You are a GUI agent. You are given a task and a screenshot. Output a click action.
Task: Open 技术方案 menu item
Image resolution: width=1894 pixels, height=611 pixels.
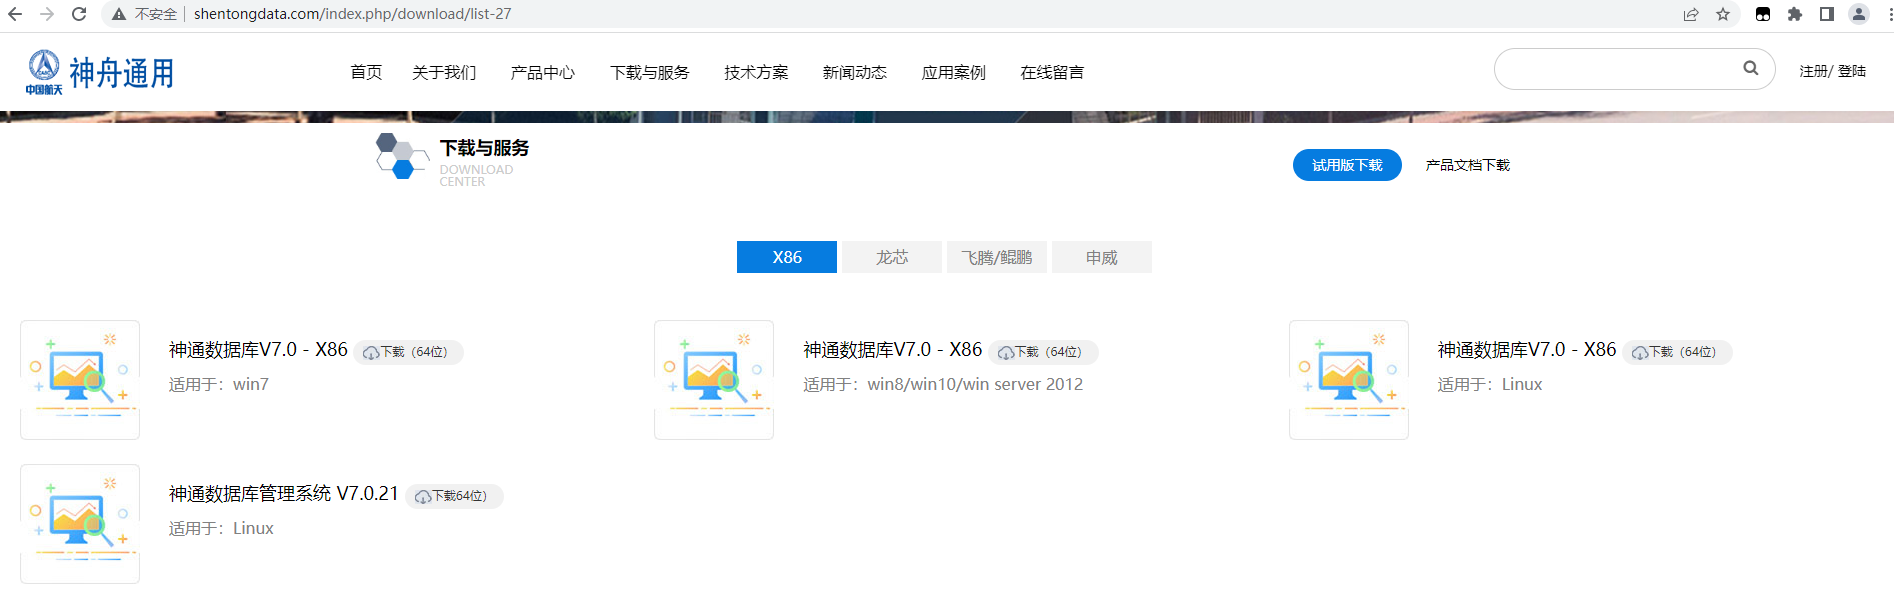(x=756, y=72)
